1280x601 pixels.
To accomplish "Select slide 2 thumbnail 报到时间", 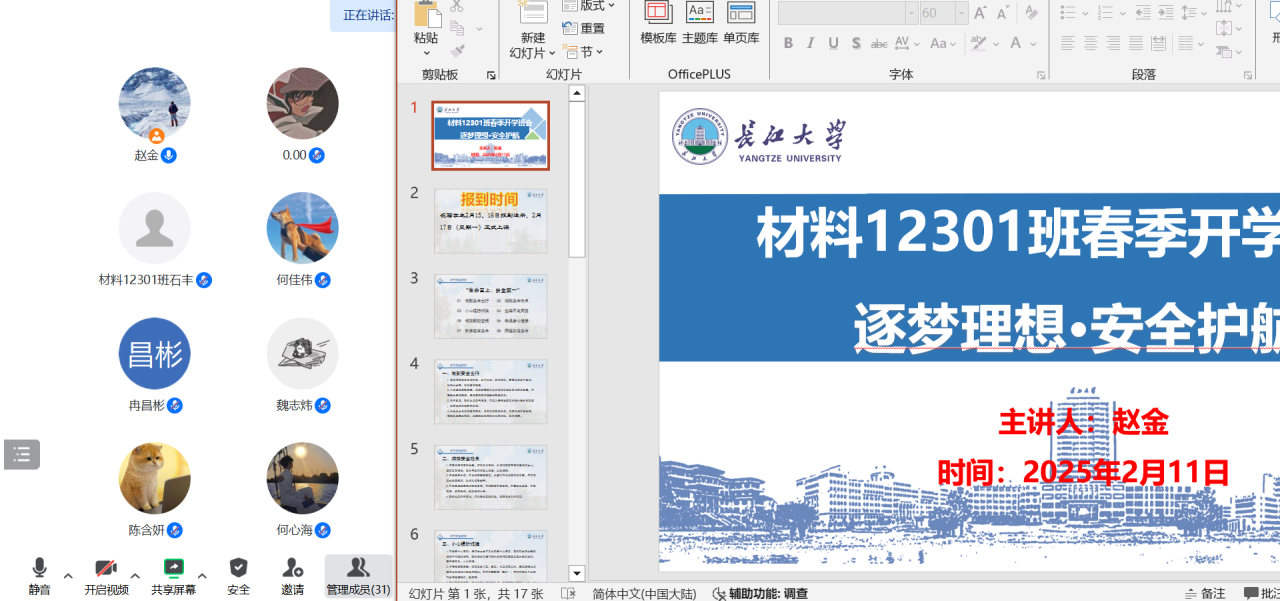I will pyautogui.click(x=490, y=220).
